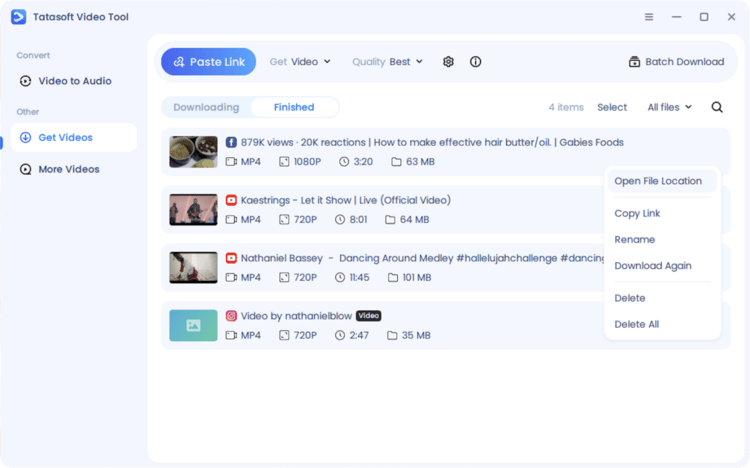Click the clock icon next to 11:45
The width and height of the screenshot is (750, 468).
tap(340, 278)
